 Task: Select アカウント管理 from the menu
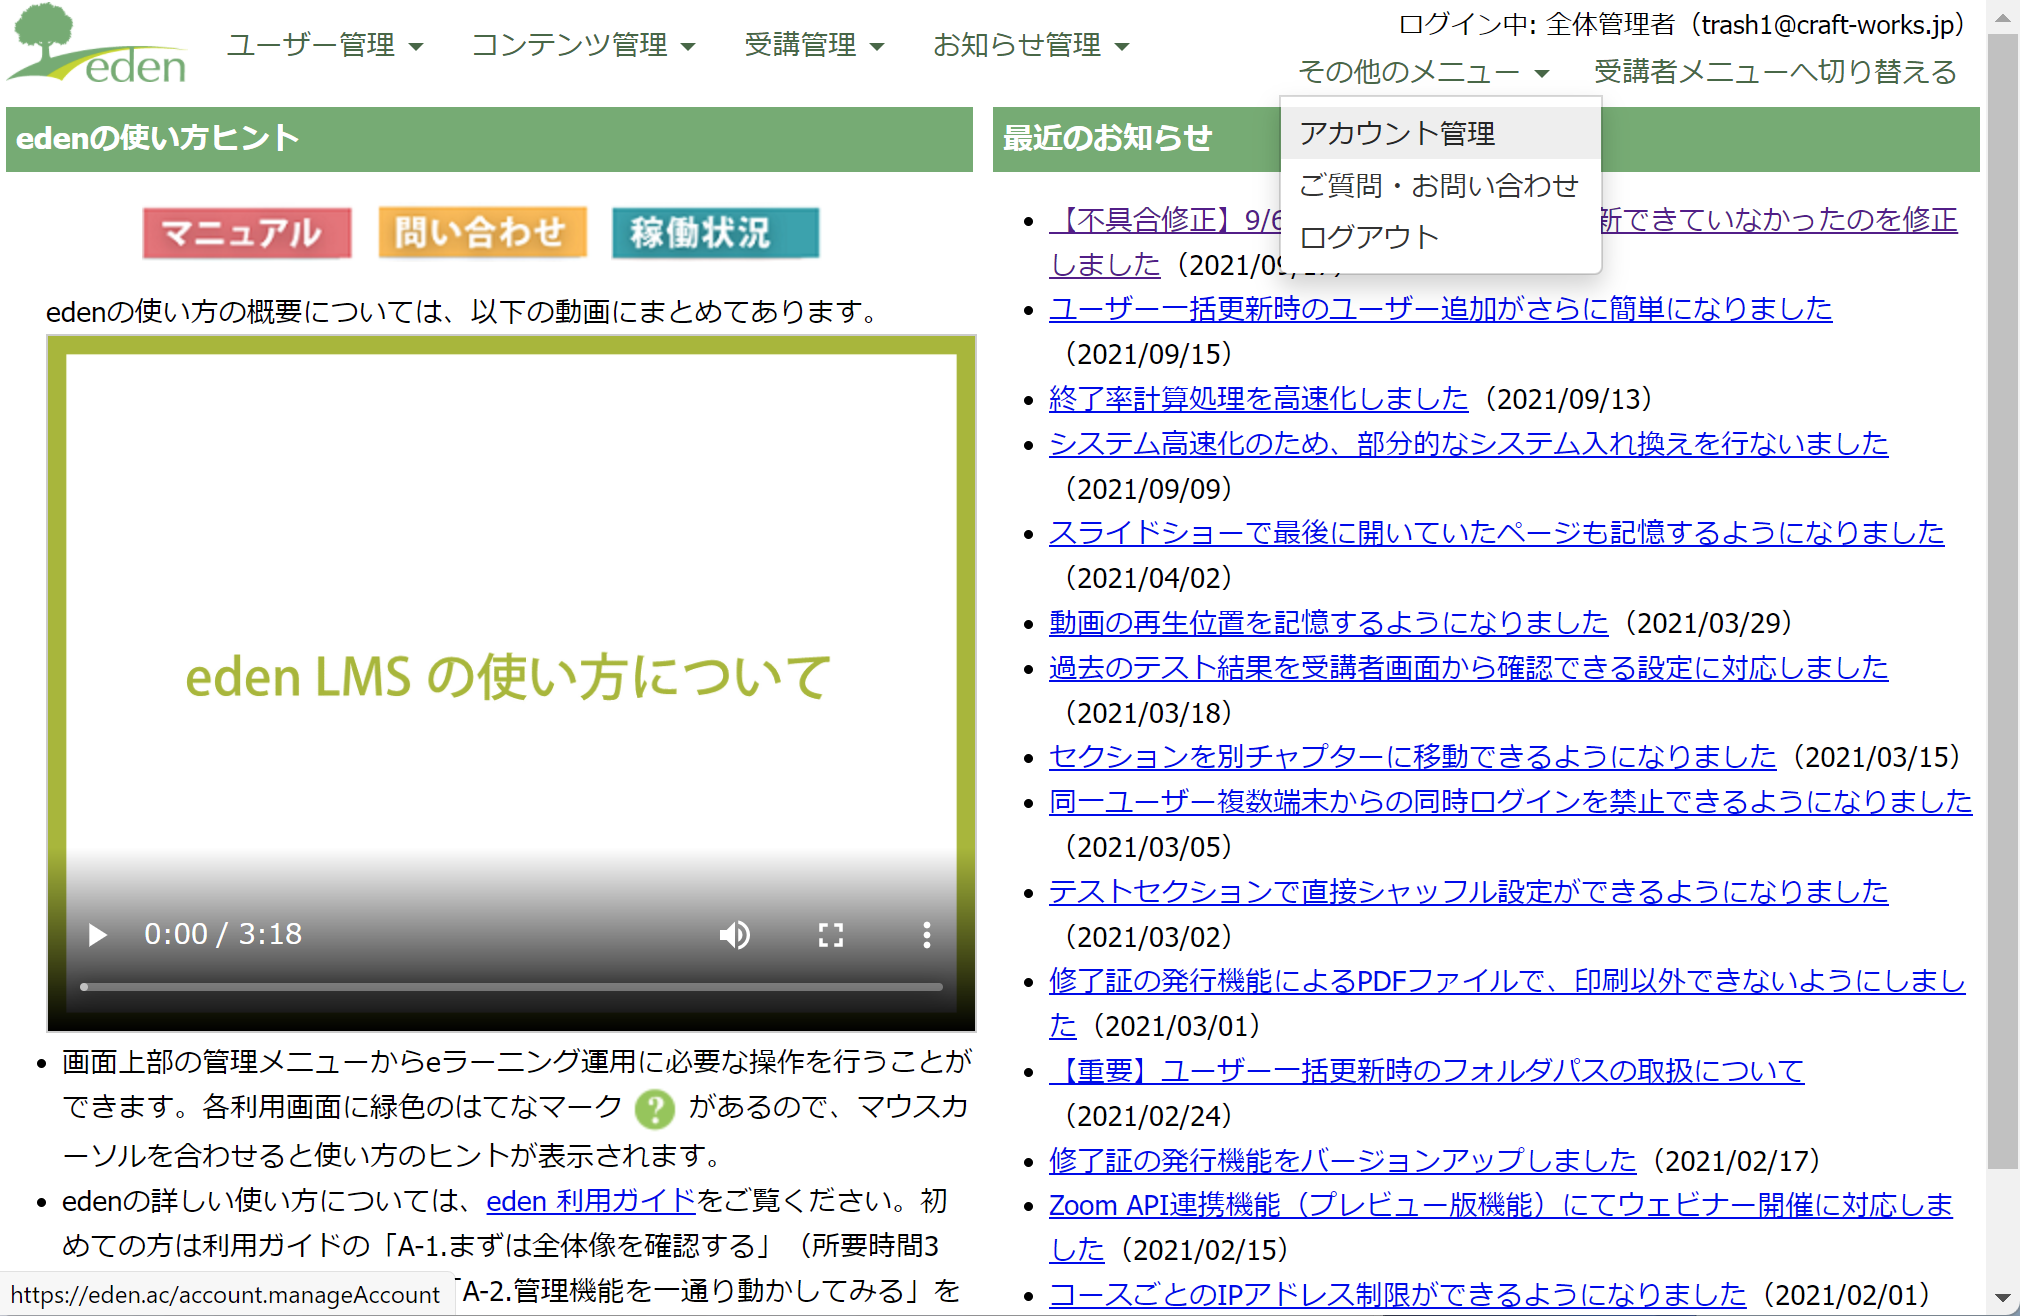[1440, 133]
